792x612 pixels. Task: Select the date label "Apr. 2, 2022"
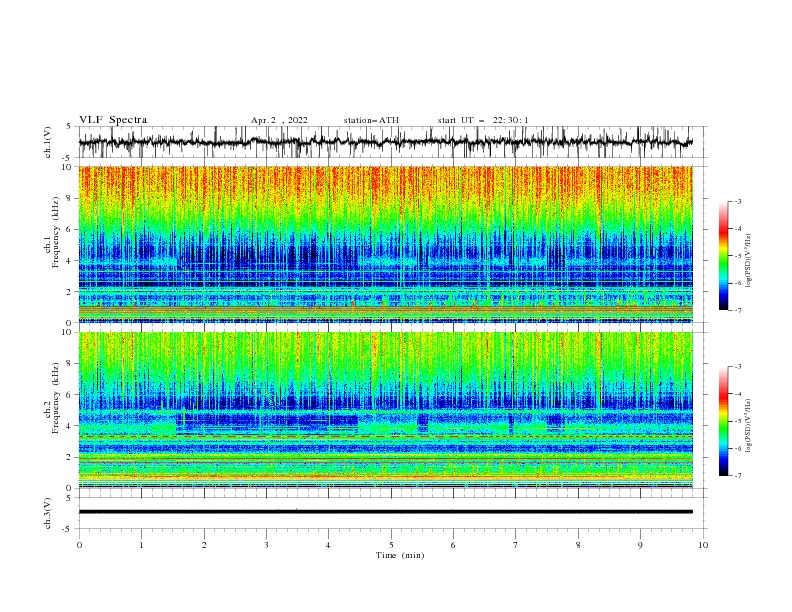[279, 120]
